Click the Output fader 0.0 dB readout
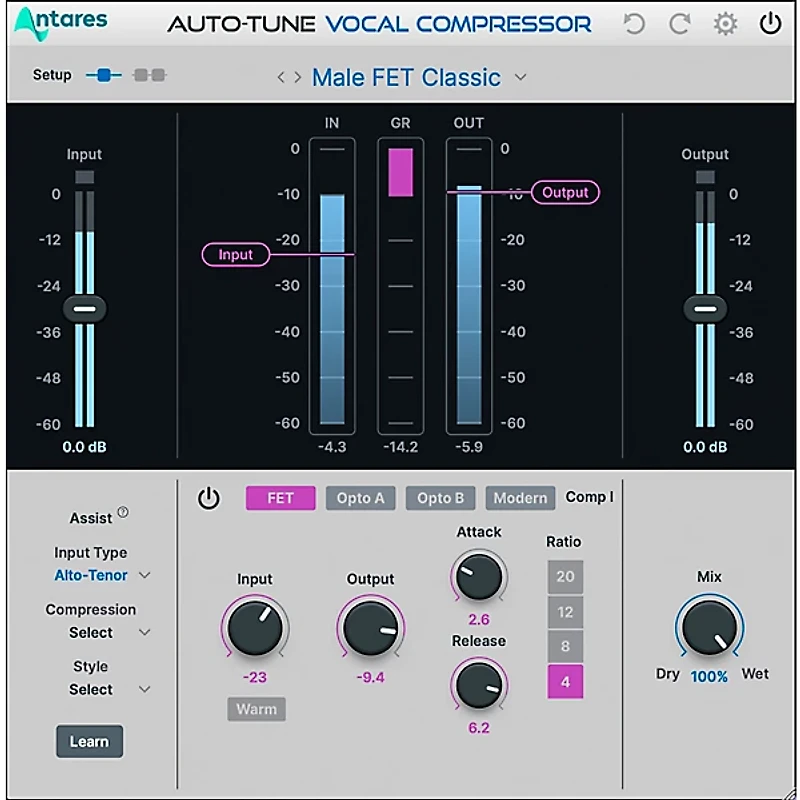 click(x=705, y=447)
